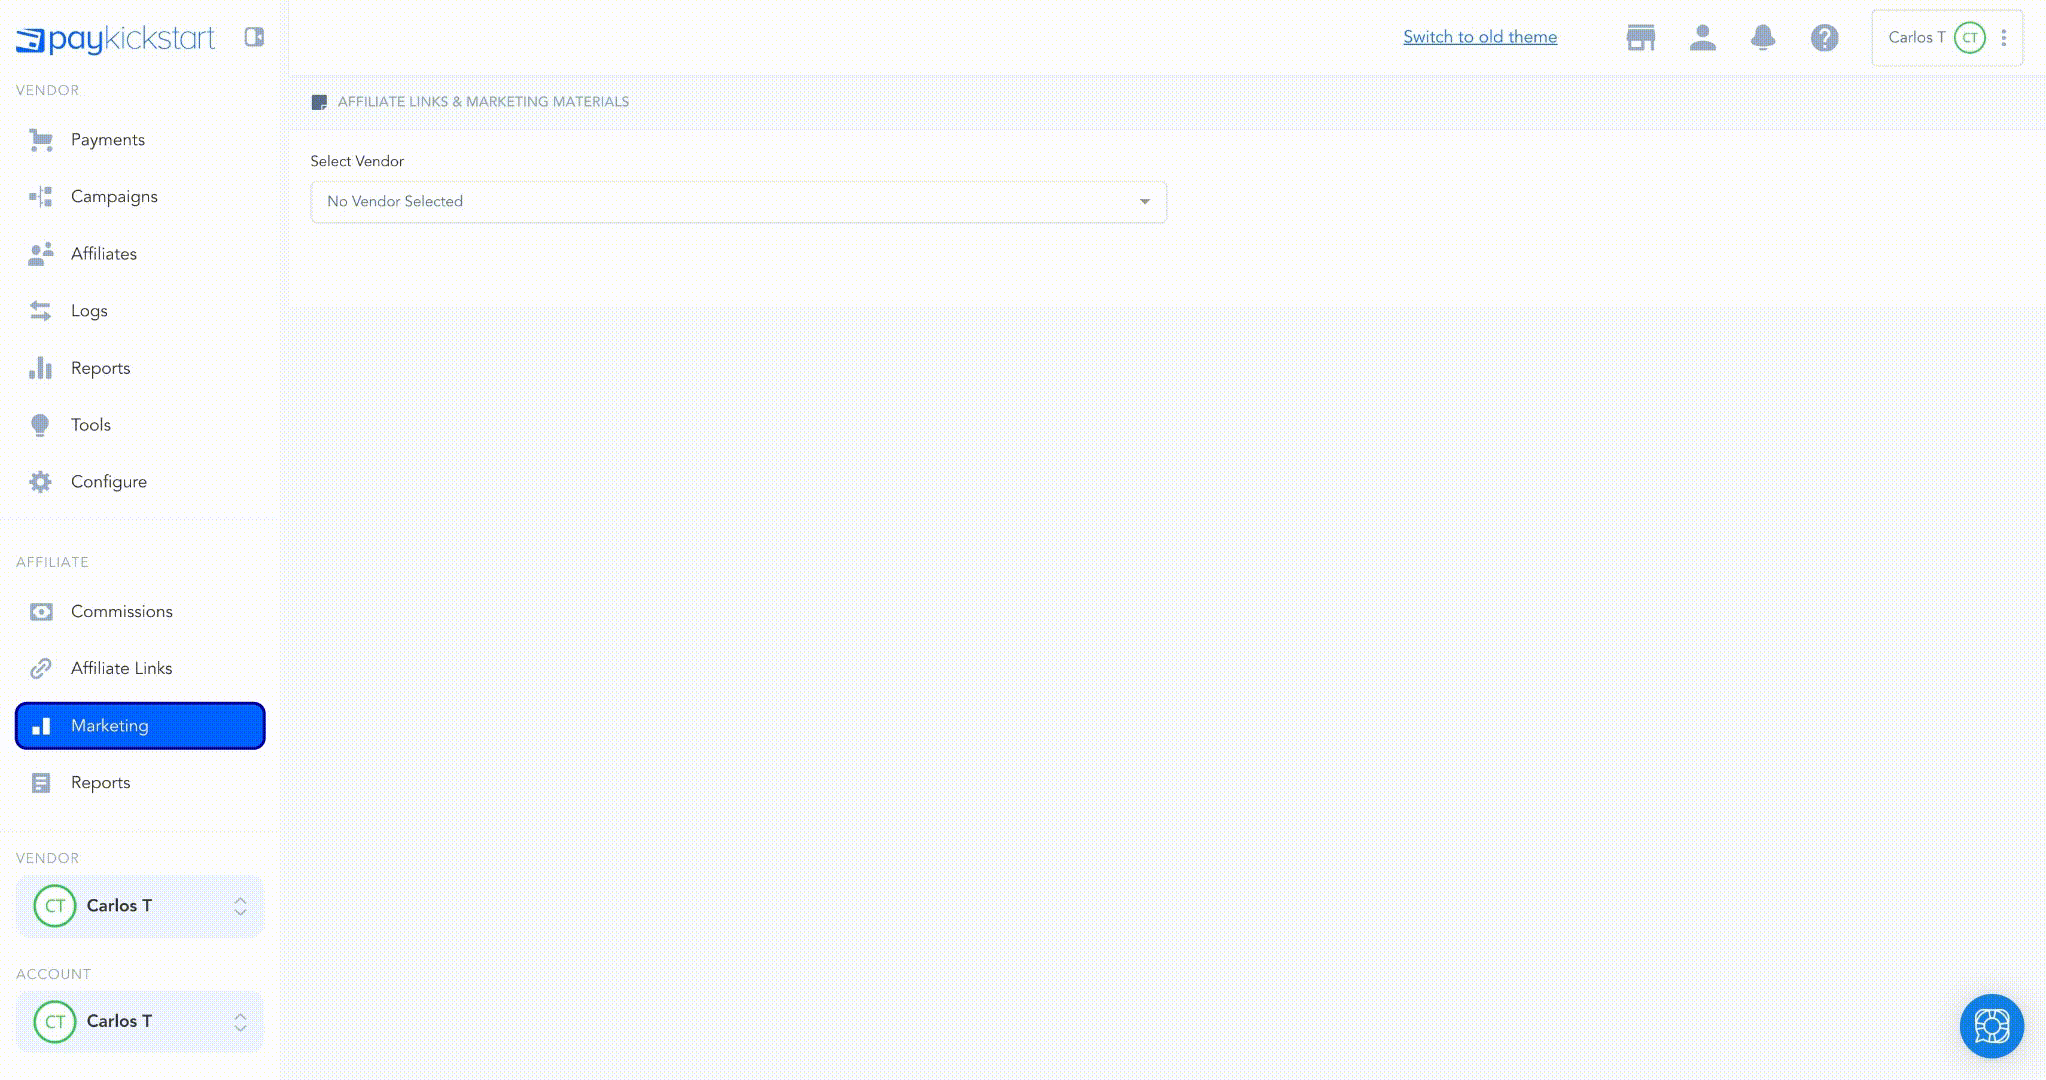Click the Configure gear icon

[x=40, y=482]
